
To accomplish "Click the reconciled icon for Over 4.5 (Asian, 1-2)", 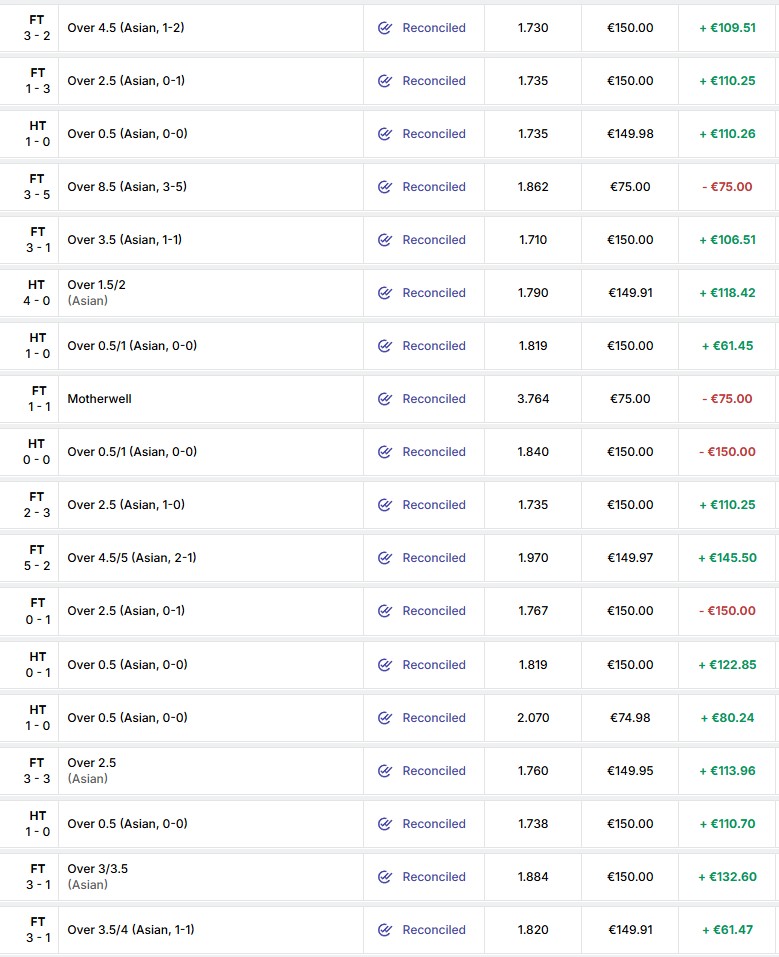I will coord(385,28).
